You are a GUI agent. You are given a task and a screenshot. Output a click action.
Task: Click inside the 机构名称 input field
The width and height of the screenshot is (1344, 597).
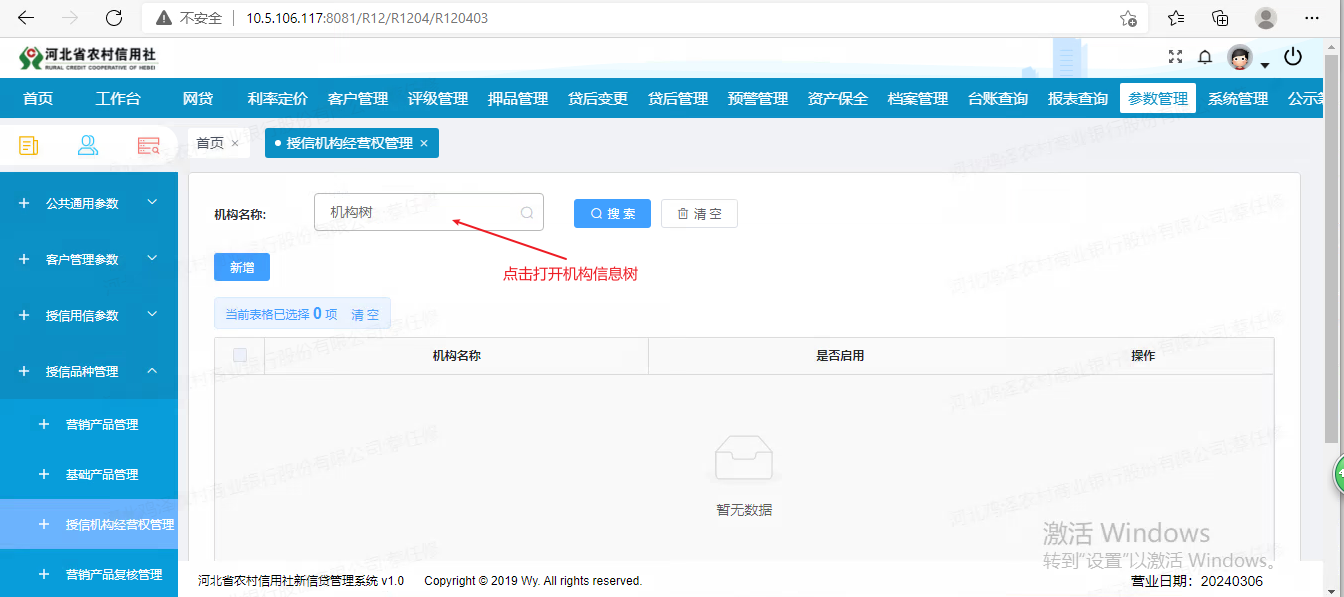pyautogui.click(x=420, y=212)
